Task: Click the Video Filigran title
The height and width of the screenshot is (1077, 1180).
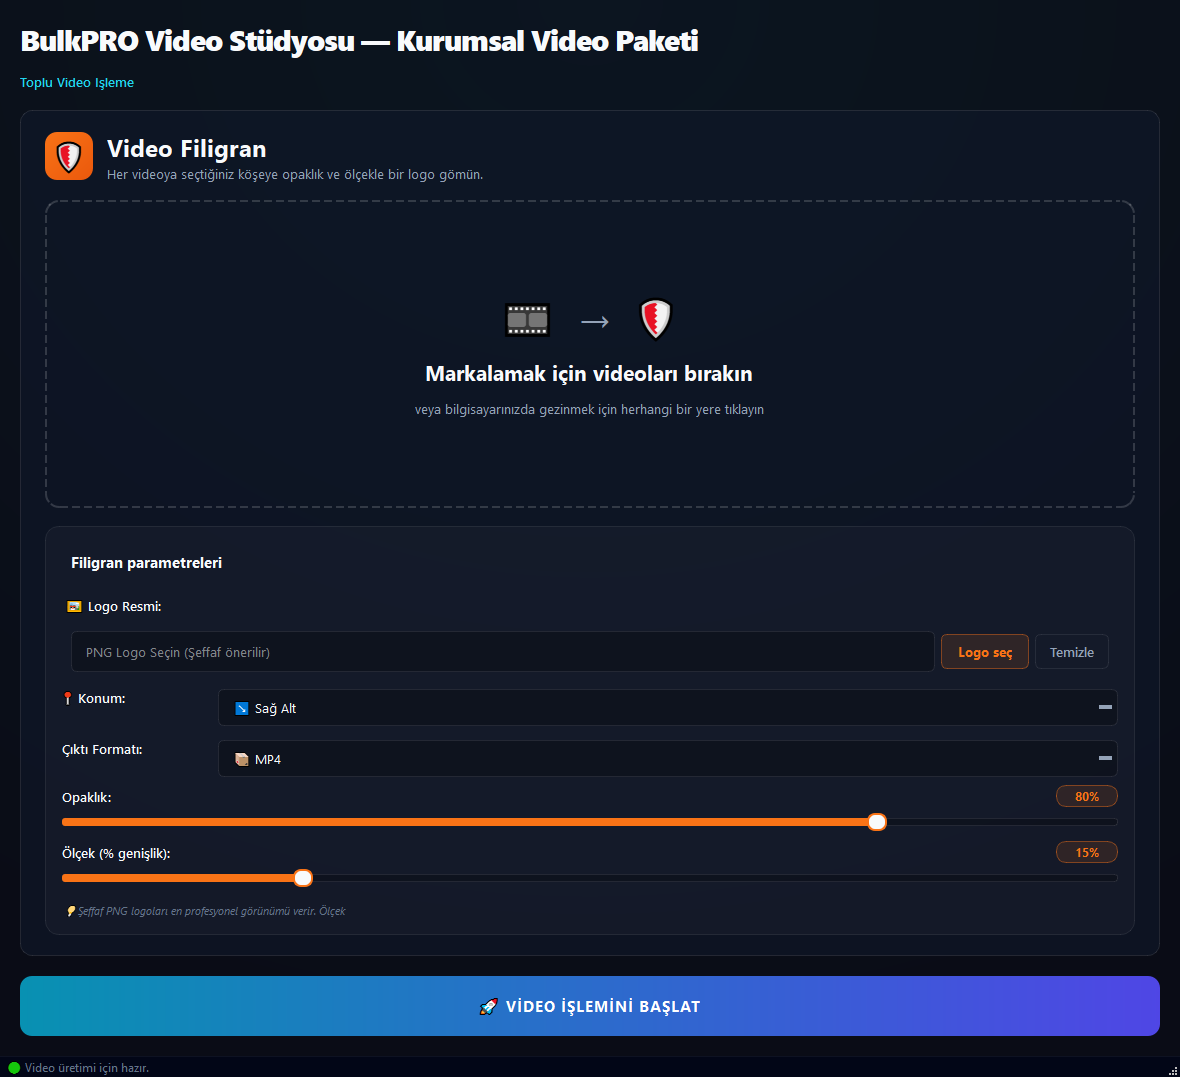Action: tap(187, 149)
